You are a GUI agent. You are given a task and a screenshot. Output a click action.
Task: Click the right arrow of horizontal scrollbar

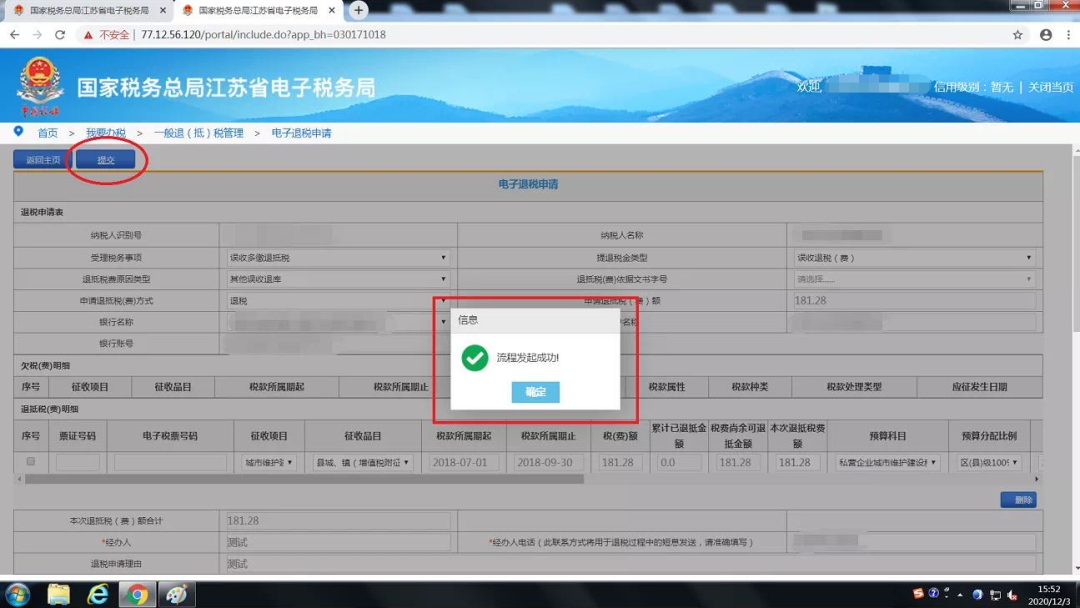(1036, 479)
